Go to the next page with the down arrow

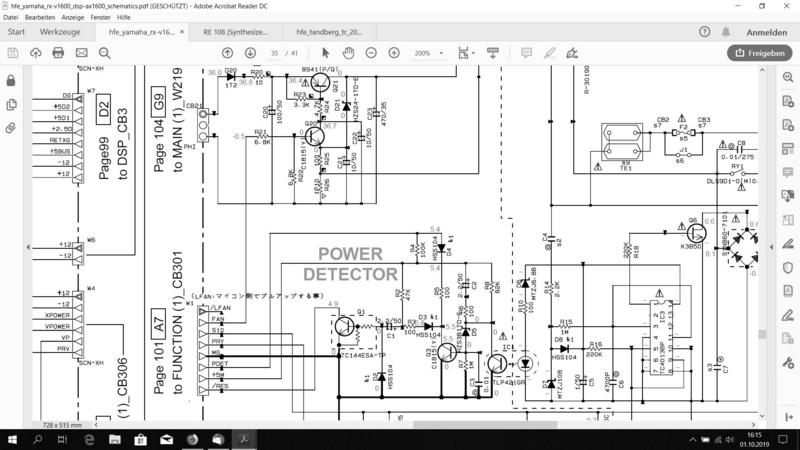[251, 53]
